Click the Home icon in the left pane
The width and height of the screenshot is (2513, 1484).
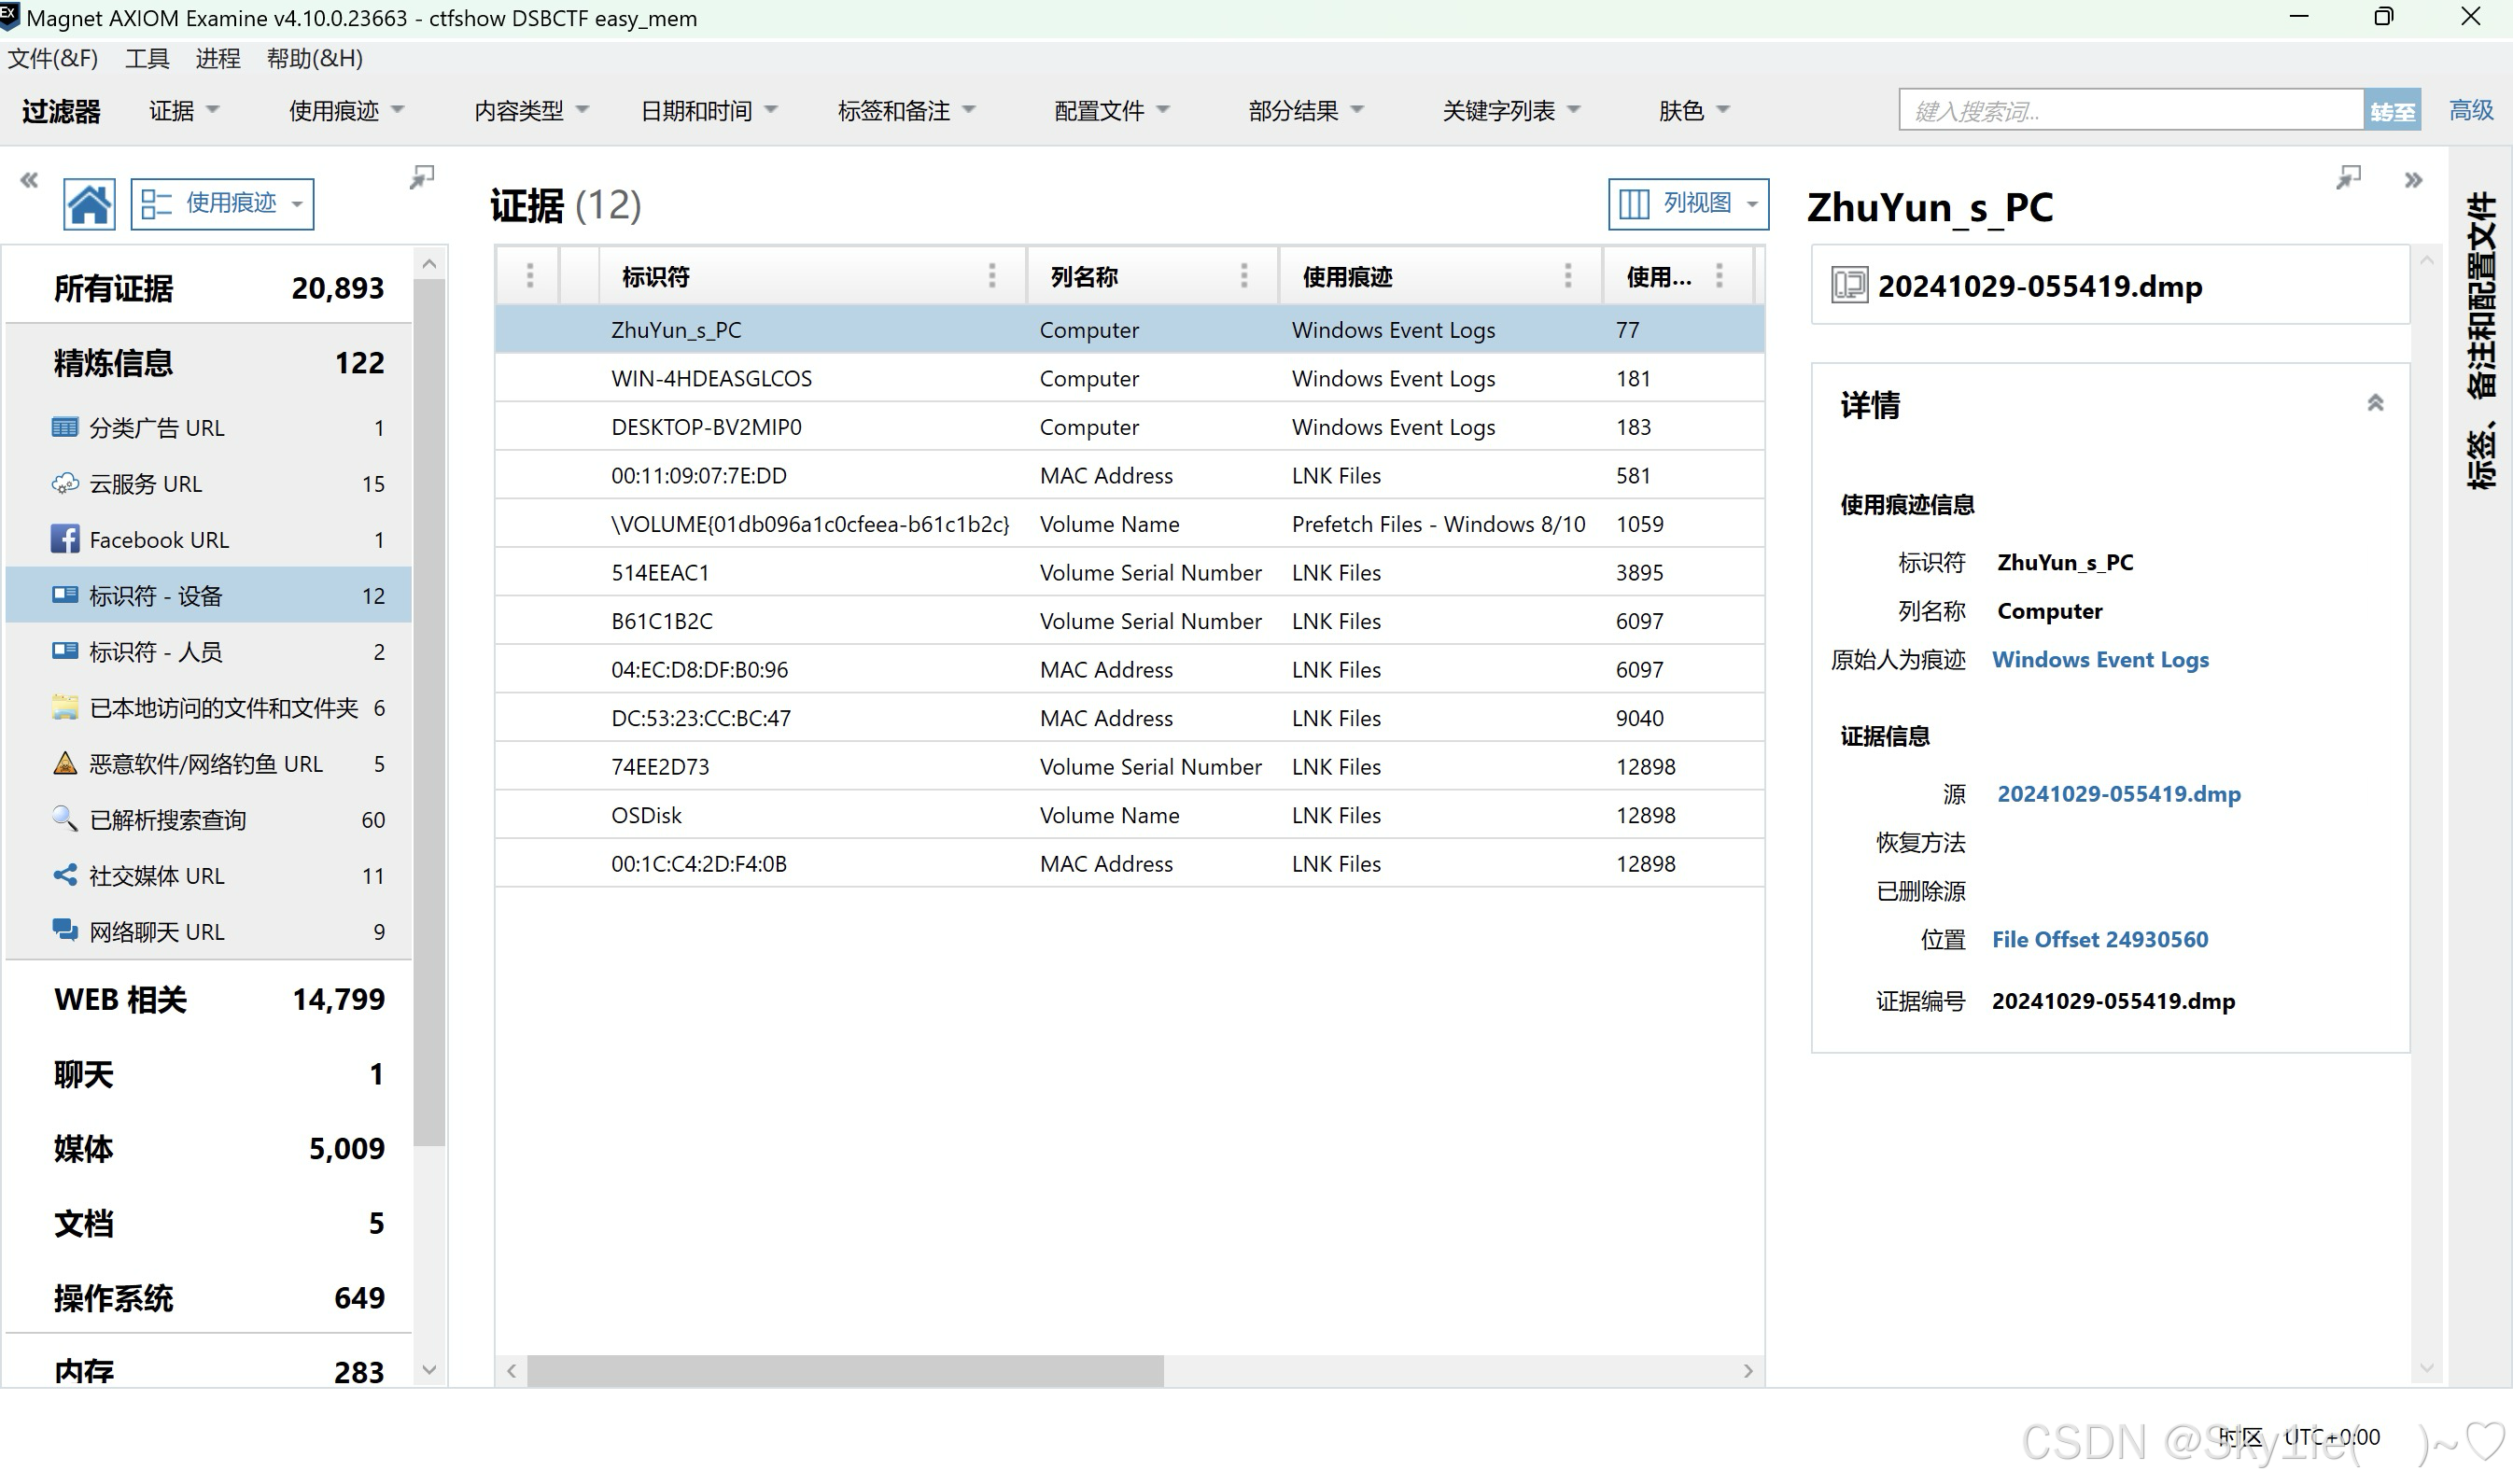[89, 204]
